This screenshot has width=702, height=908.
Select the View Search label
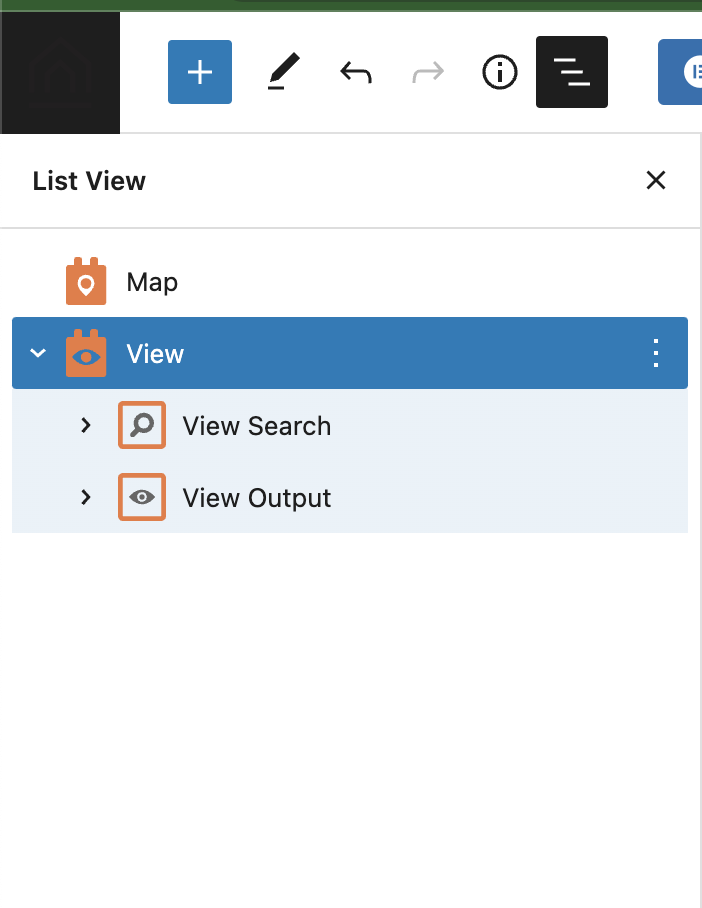257,426
